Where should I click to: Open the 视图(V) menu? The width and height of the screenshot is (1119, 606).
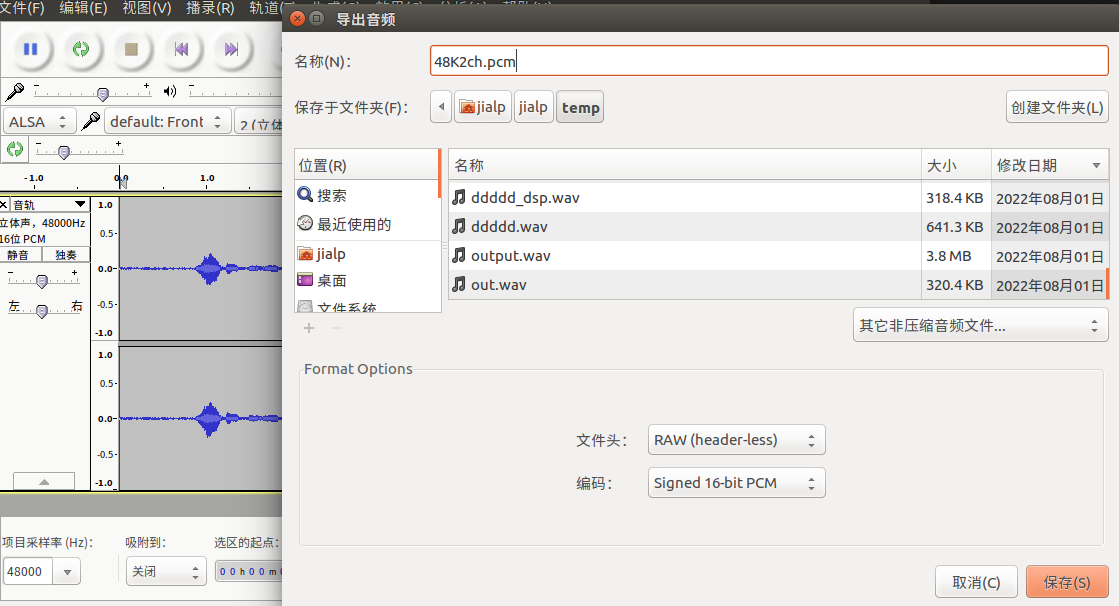(146, 8)
